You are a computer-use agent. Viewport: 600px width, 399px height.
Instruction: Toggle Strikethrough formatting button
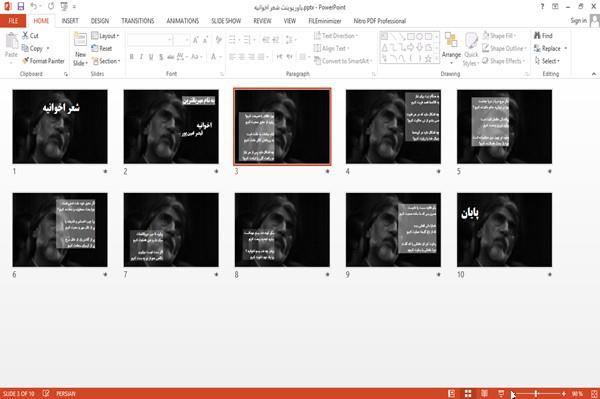[171, 57]
